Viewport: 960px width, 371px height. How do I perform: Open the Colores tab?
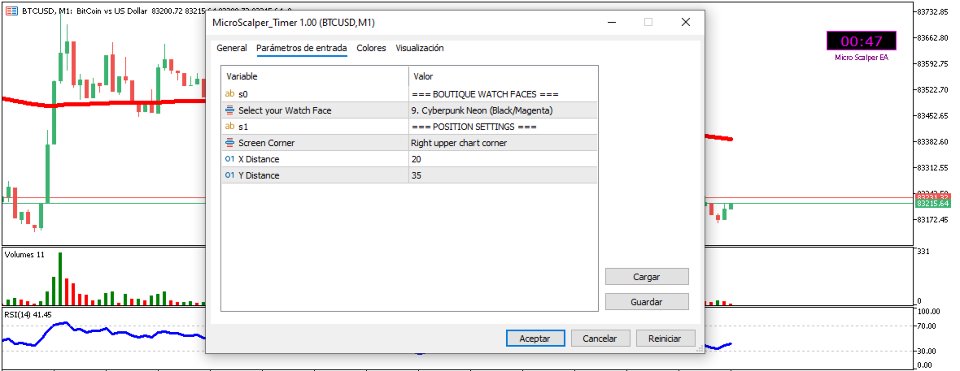click(x=371, y=48)
